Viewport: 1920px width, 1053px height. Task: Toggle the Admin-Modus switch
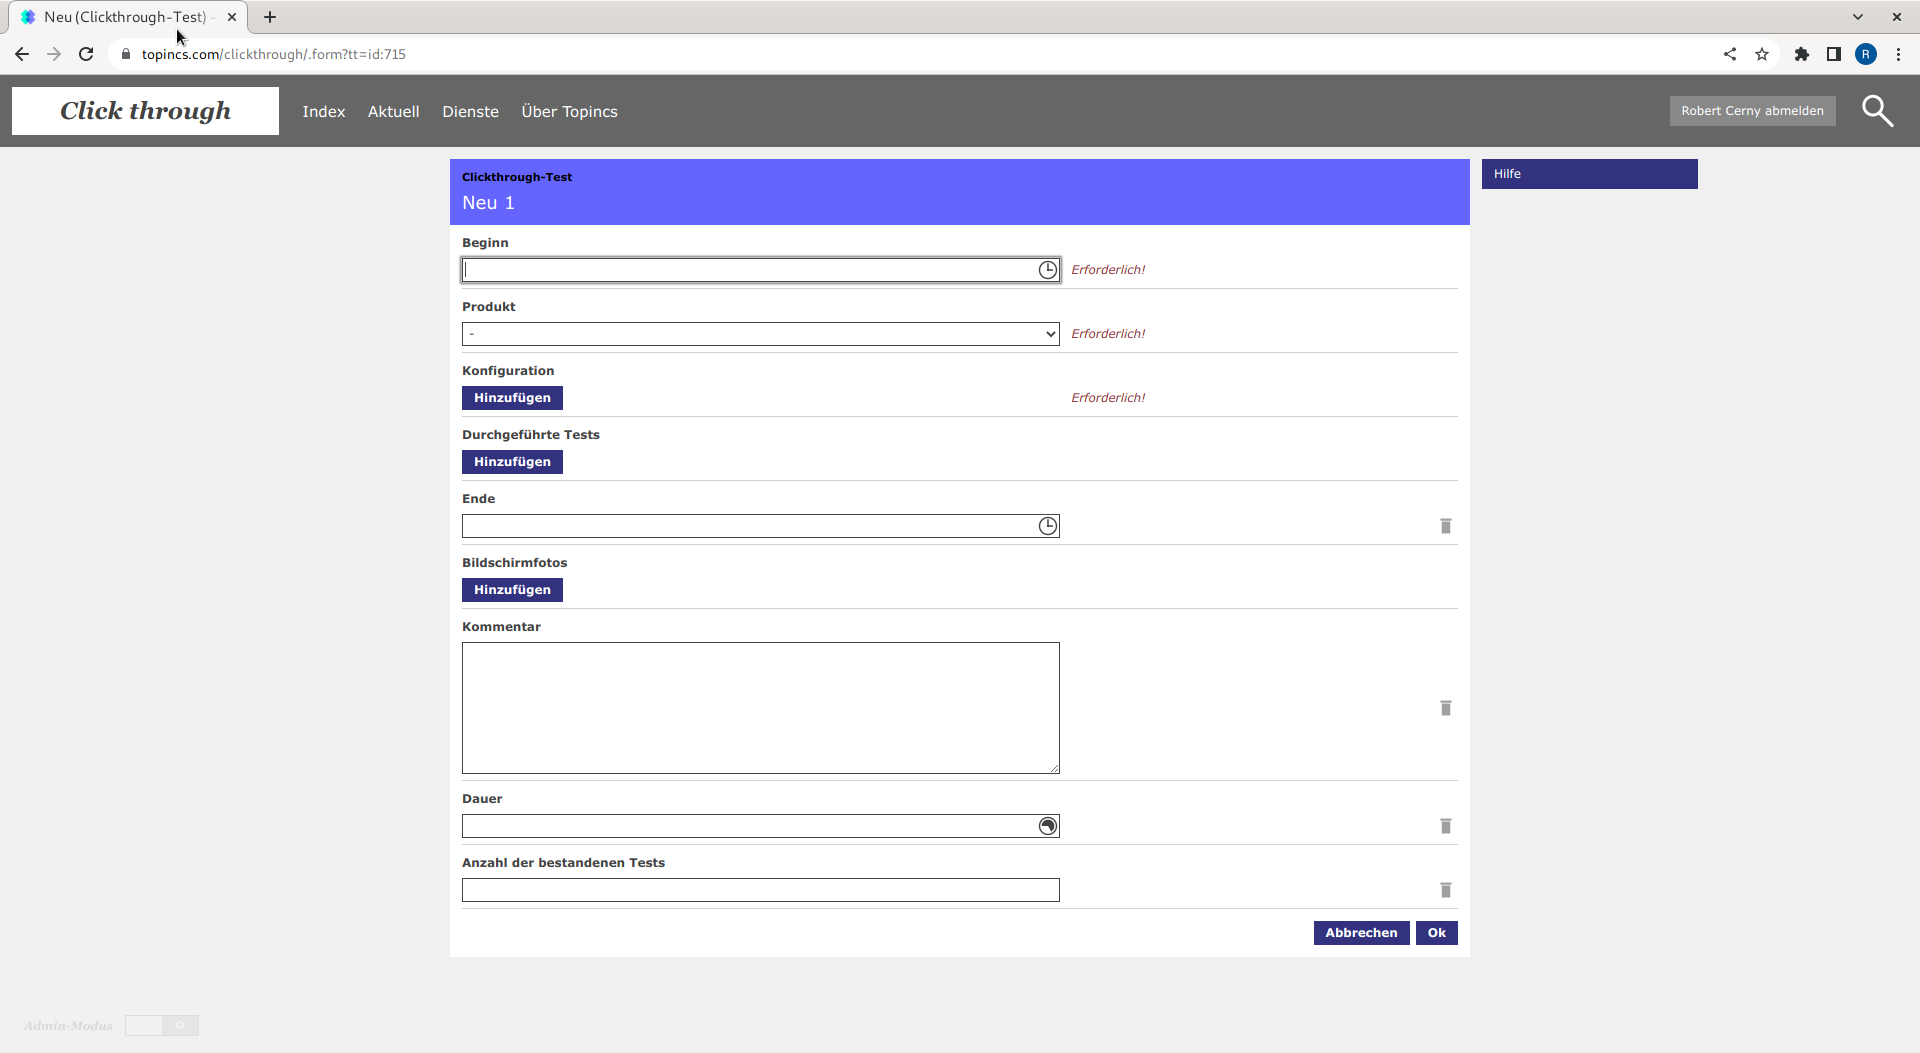pos(162,1025)
